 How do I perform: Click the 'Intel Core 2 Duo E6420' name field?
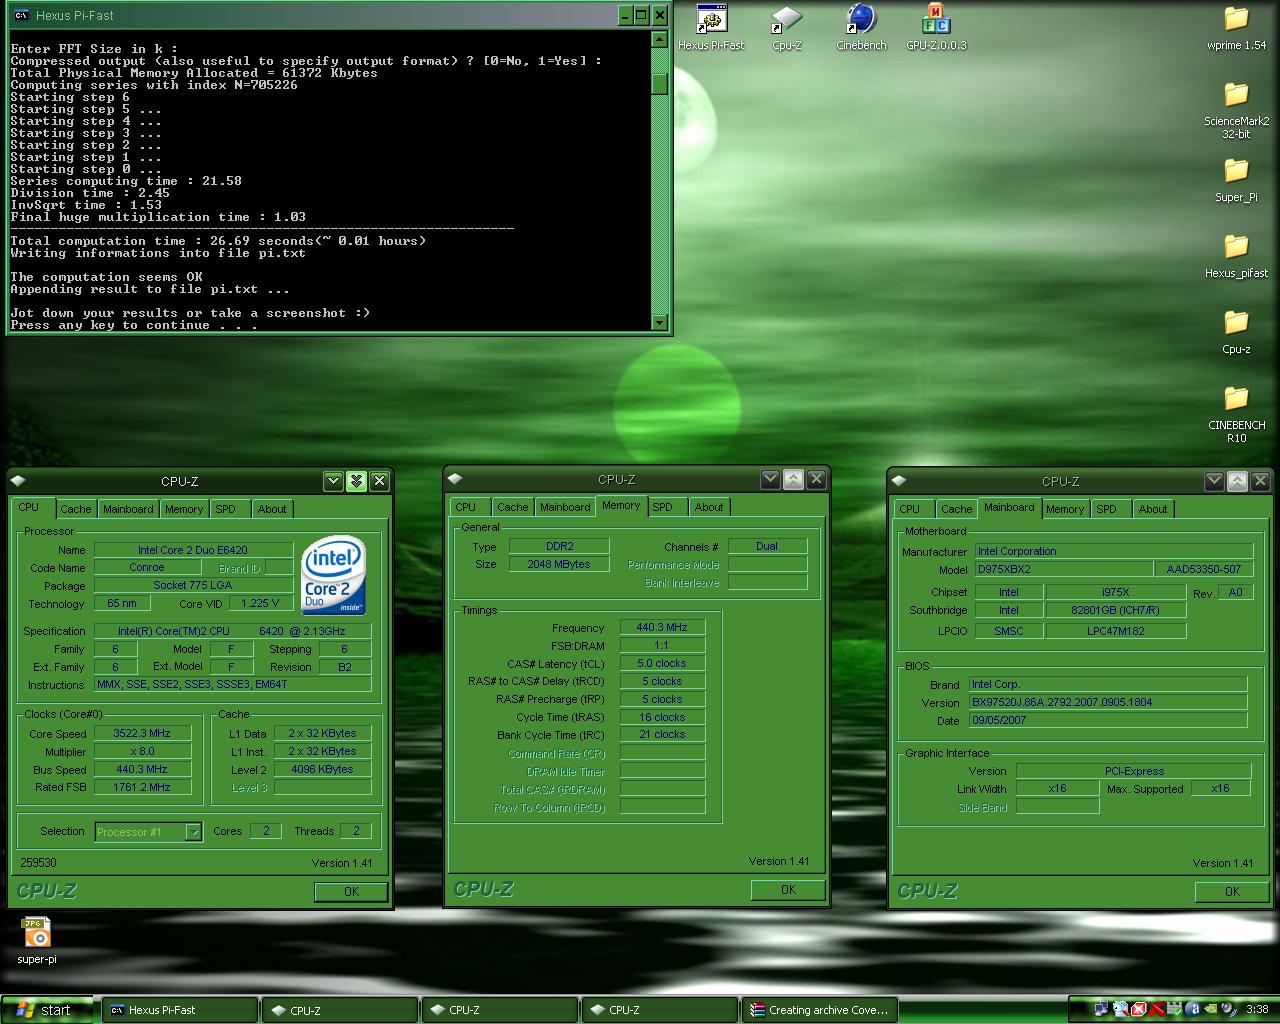[x=193, y=550]
